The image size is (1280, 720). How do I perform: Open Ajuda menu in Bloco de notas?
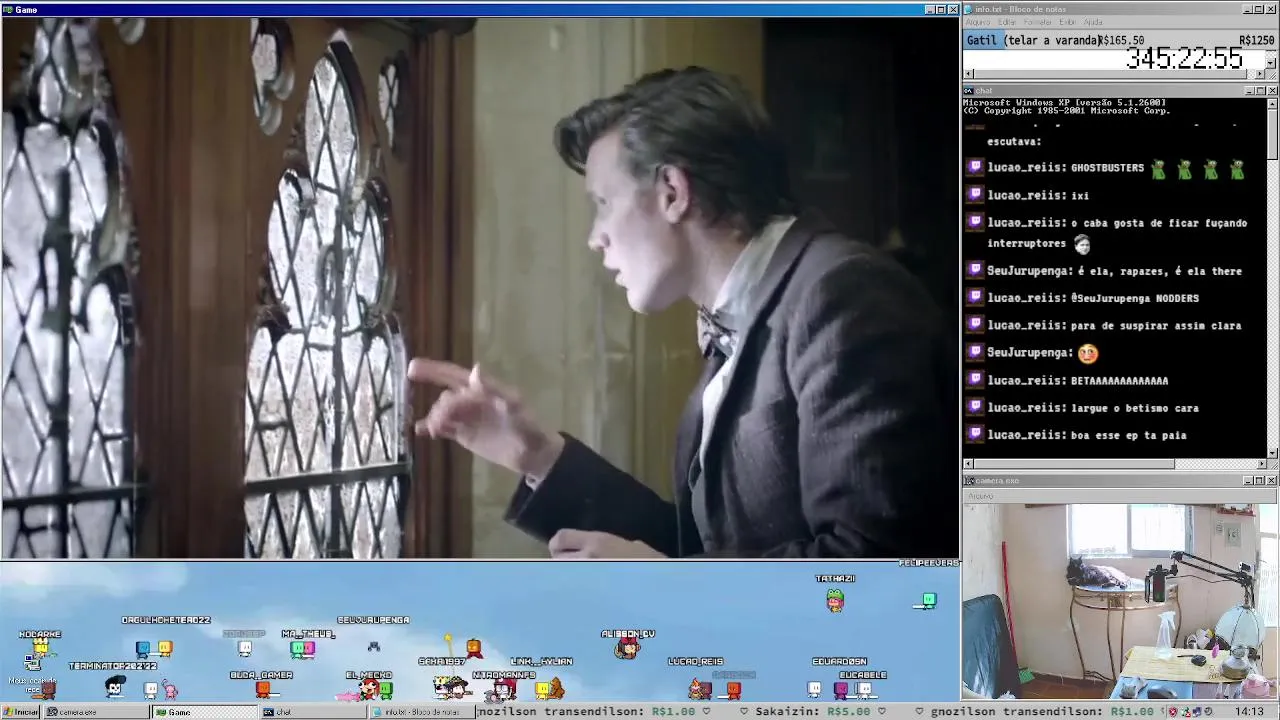pos(1093,22)
